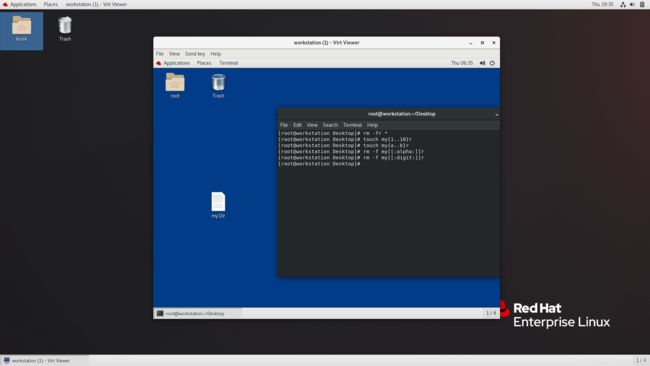
Task: Click the terminal line with rm -f my[[:digit:]]r
Action: point(351,158)
